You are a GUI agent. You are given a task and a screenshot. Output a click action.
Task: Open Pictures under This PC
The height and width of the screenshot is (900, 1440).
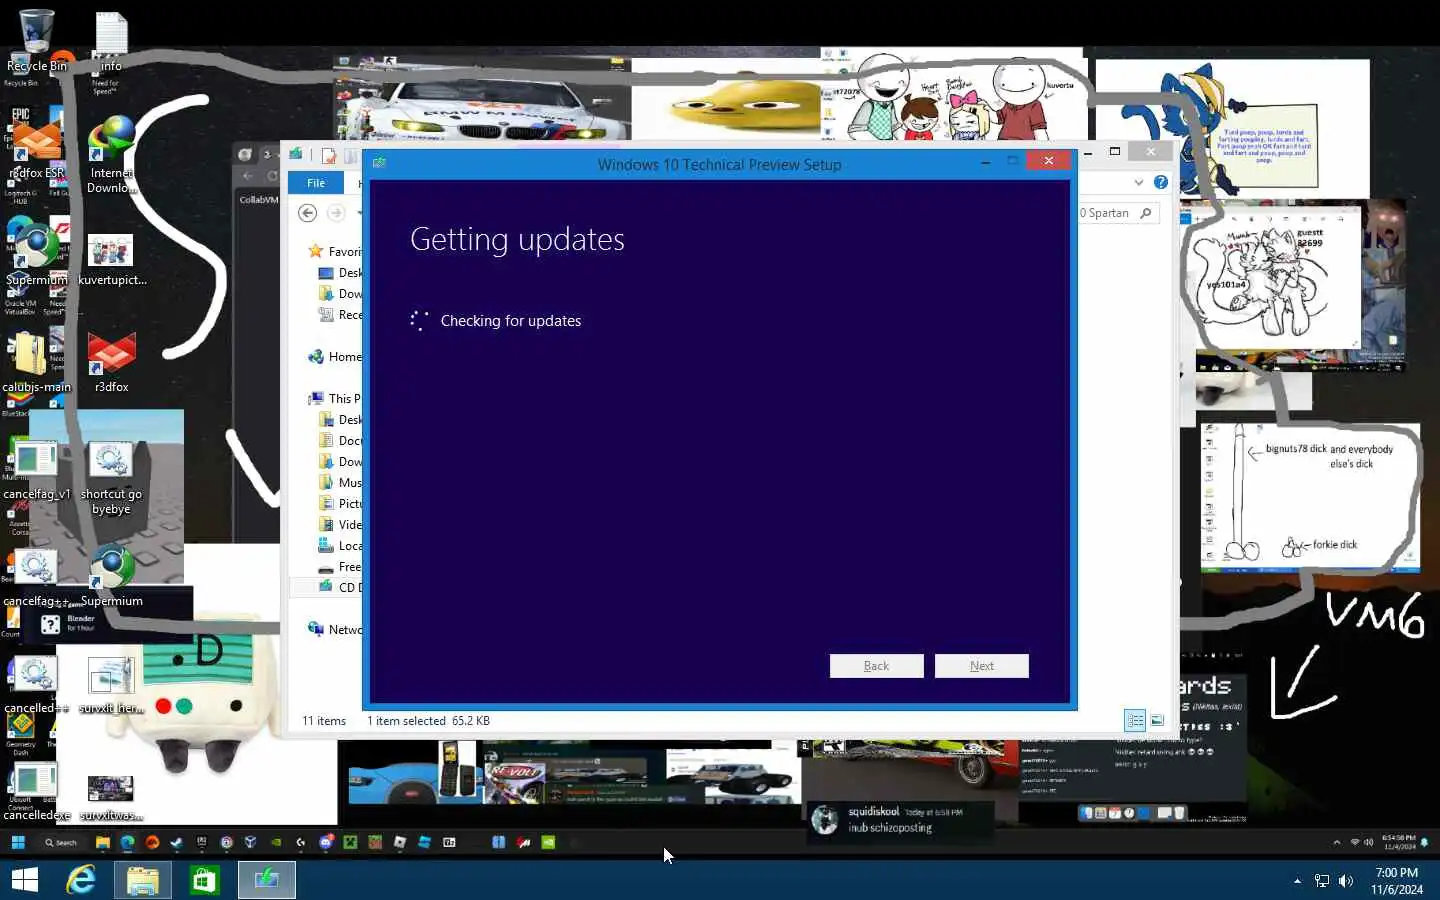[340, 504]
